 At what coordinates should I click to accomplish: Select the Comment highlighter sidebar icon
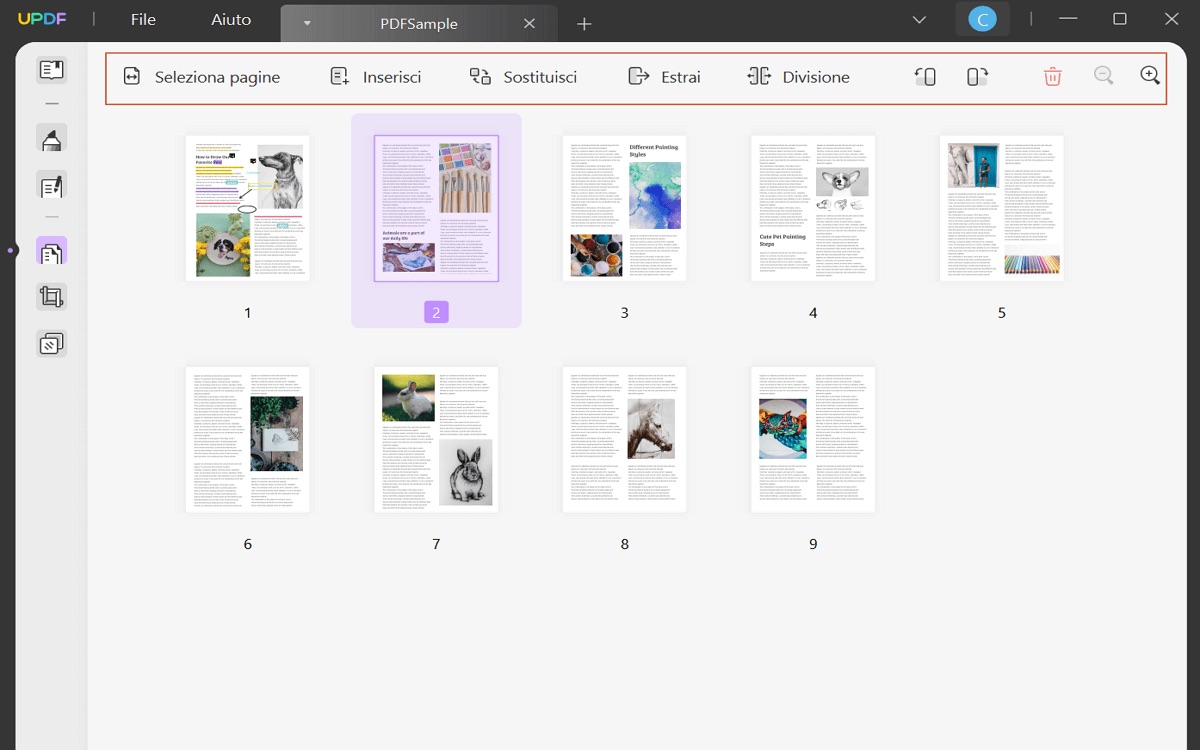[x=51, y=139]
